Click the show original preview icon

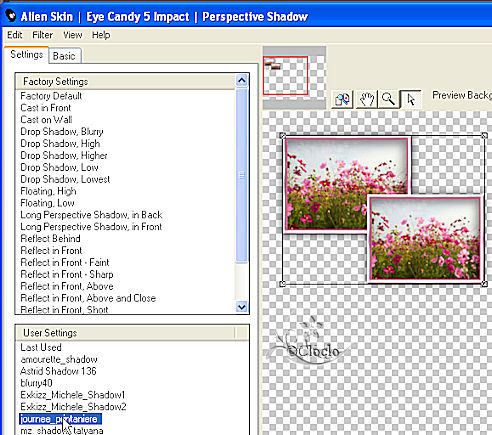342,99
